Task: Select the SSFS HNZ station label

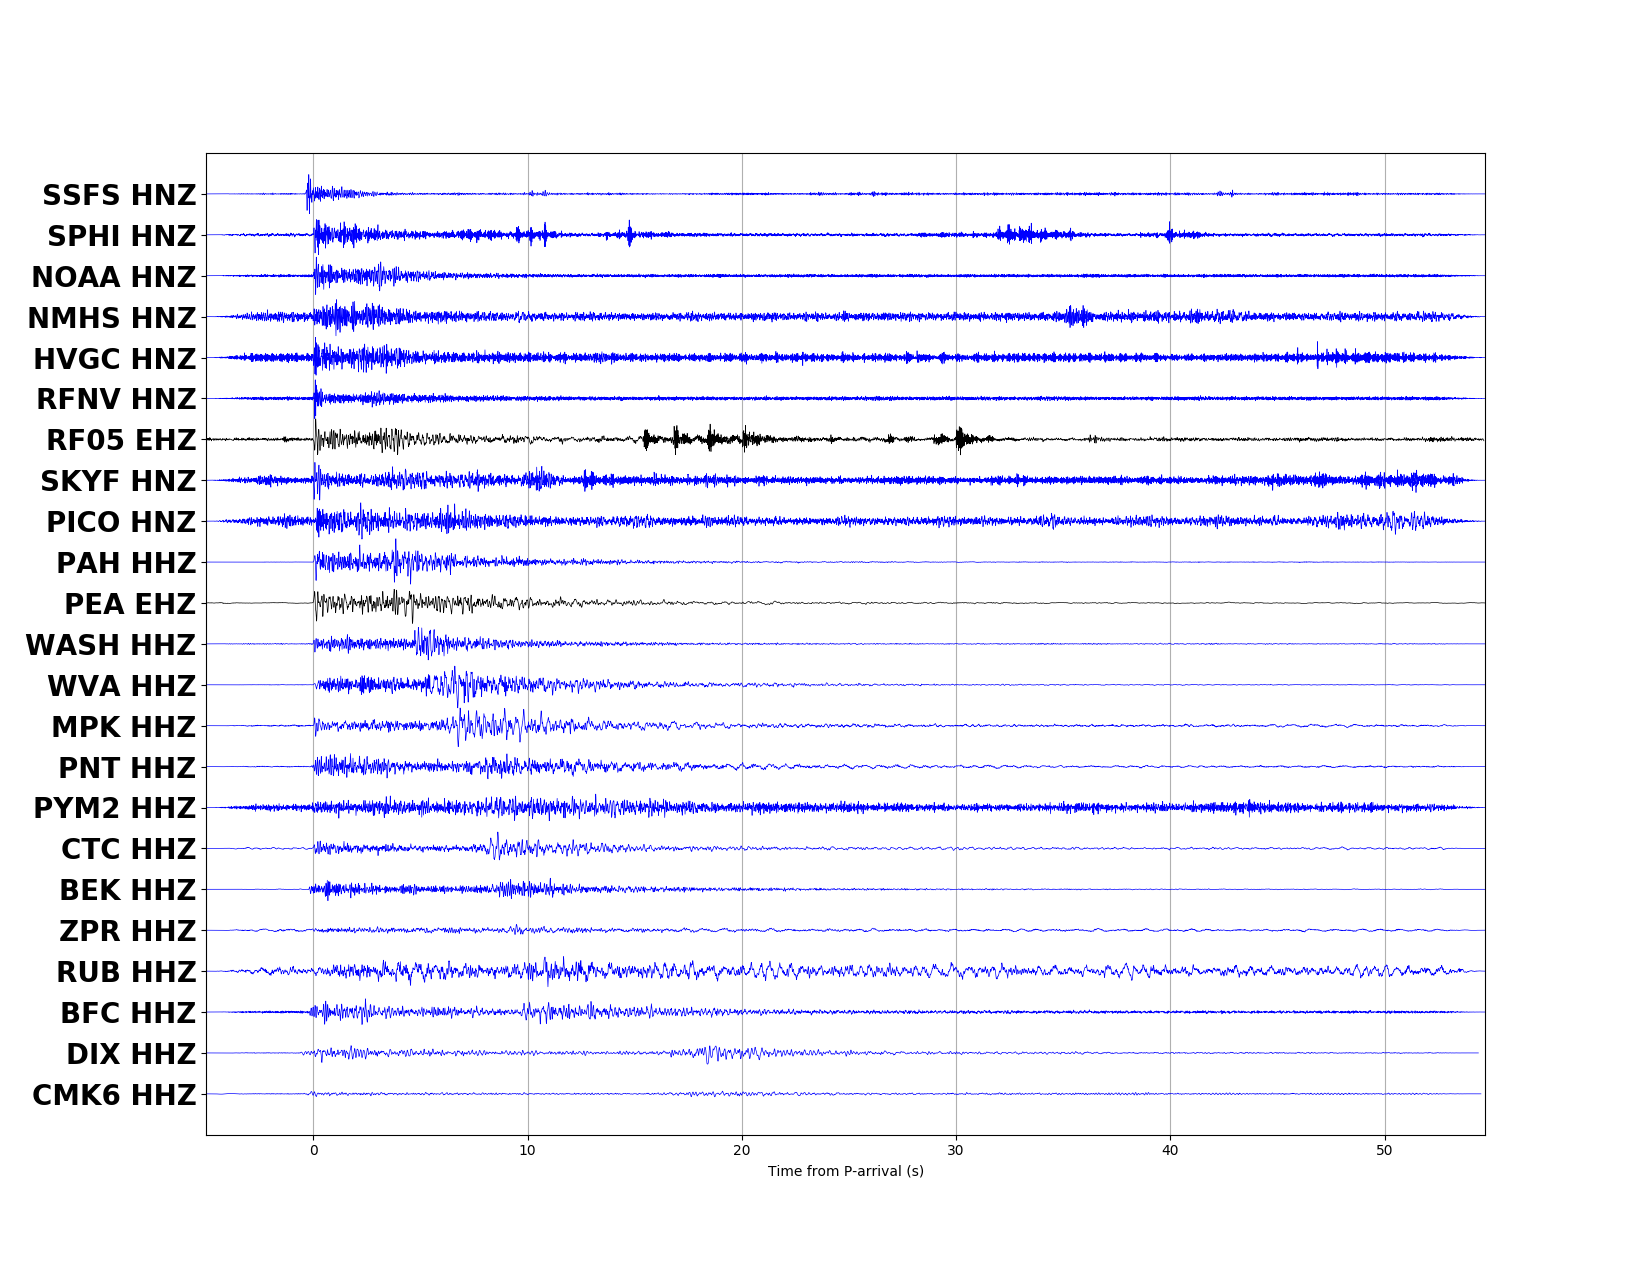Action: coord(119,196)
